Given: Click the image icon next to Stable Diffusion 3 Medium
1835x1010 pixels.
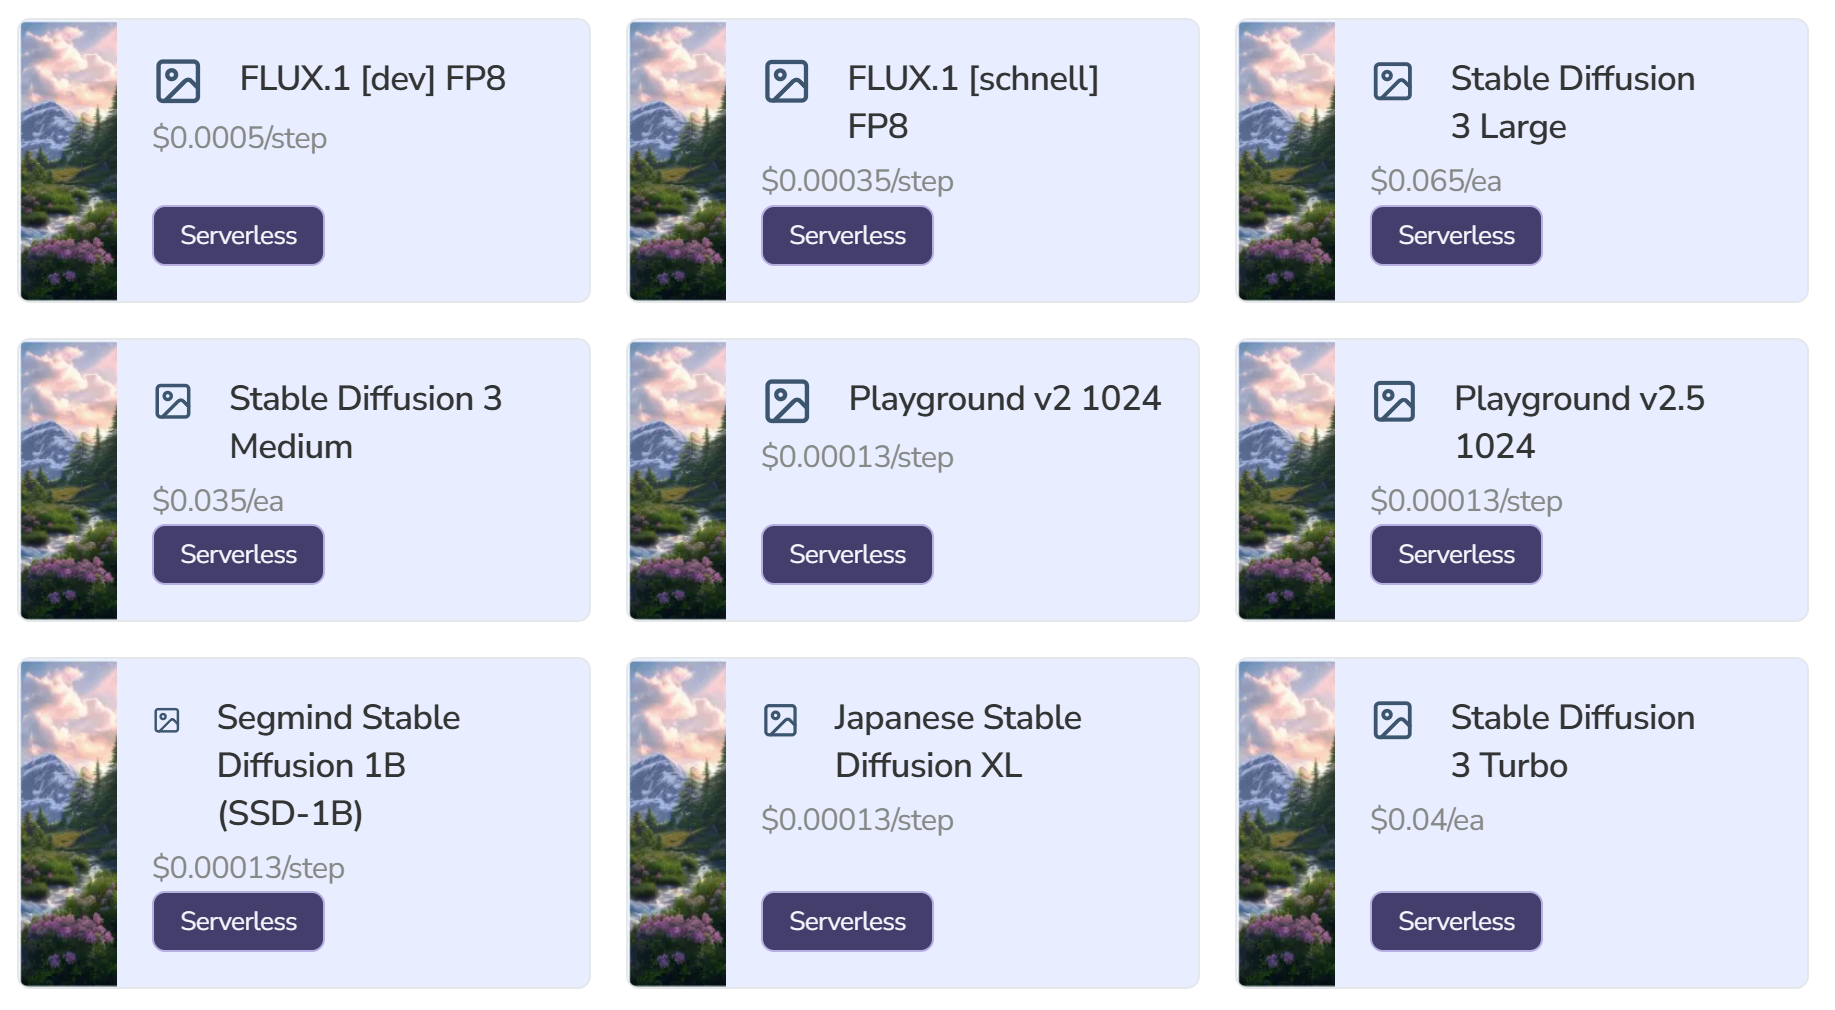Looking at the screenshot, I should (173, 401).
